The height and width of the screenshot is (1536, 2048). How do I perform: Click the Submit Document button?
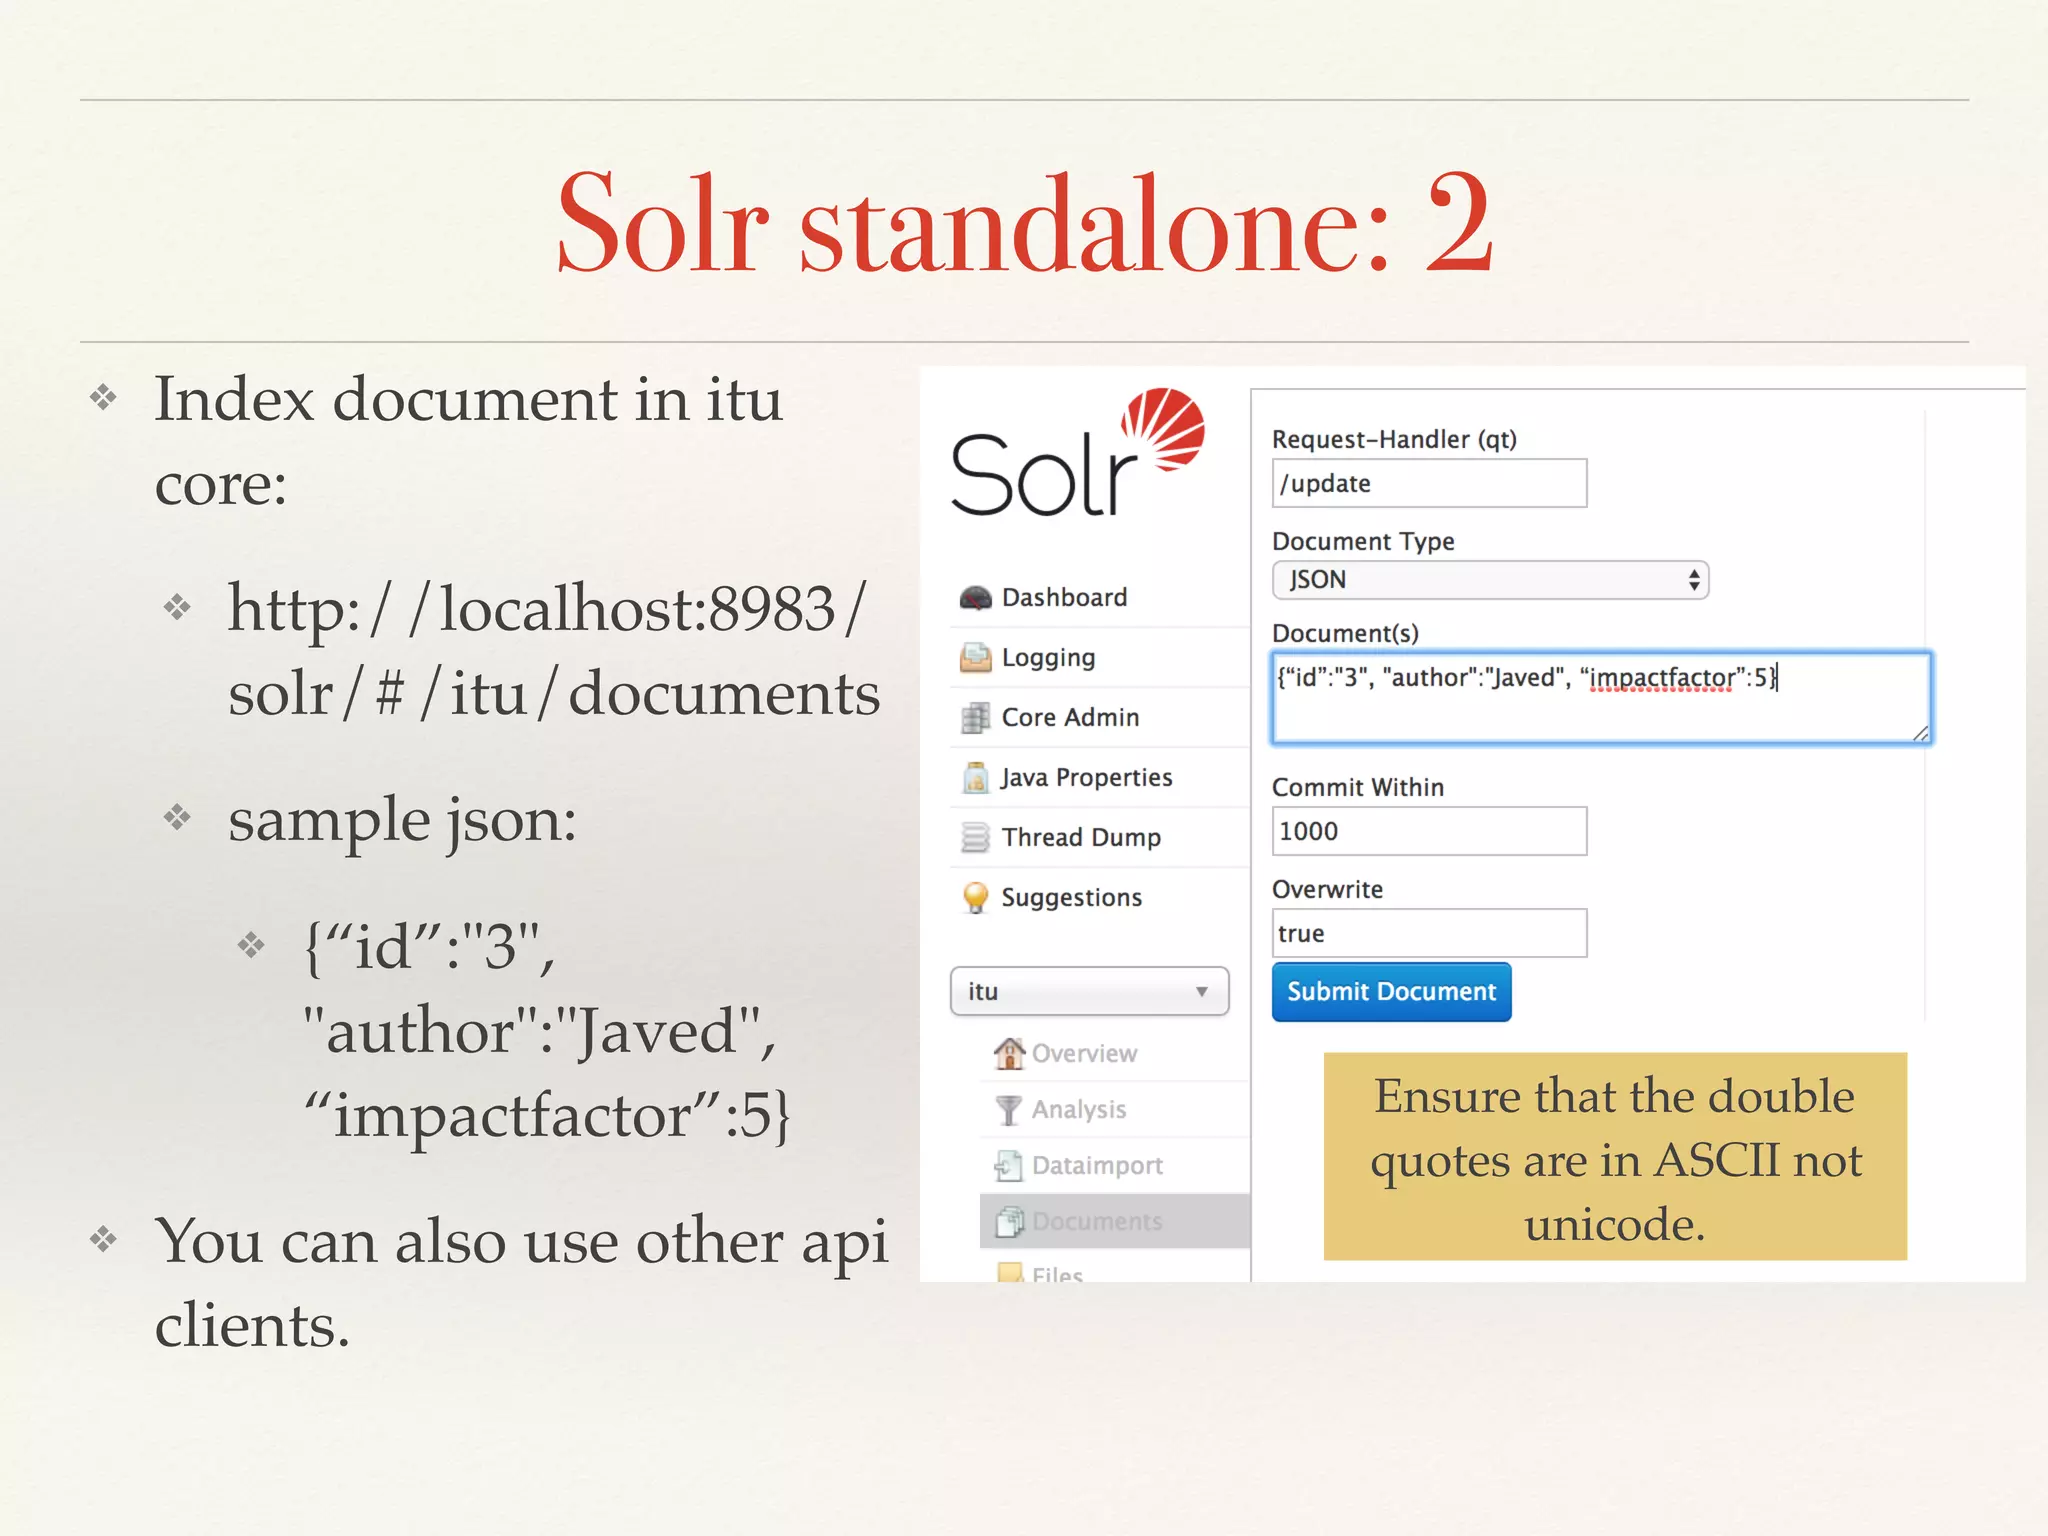(x=1391, y=991)
